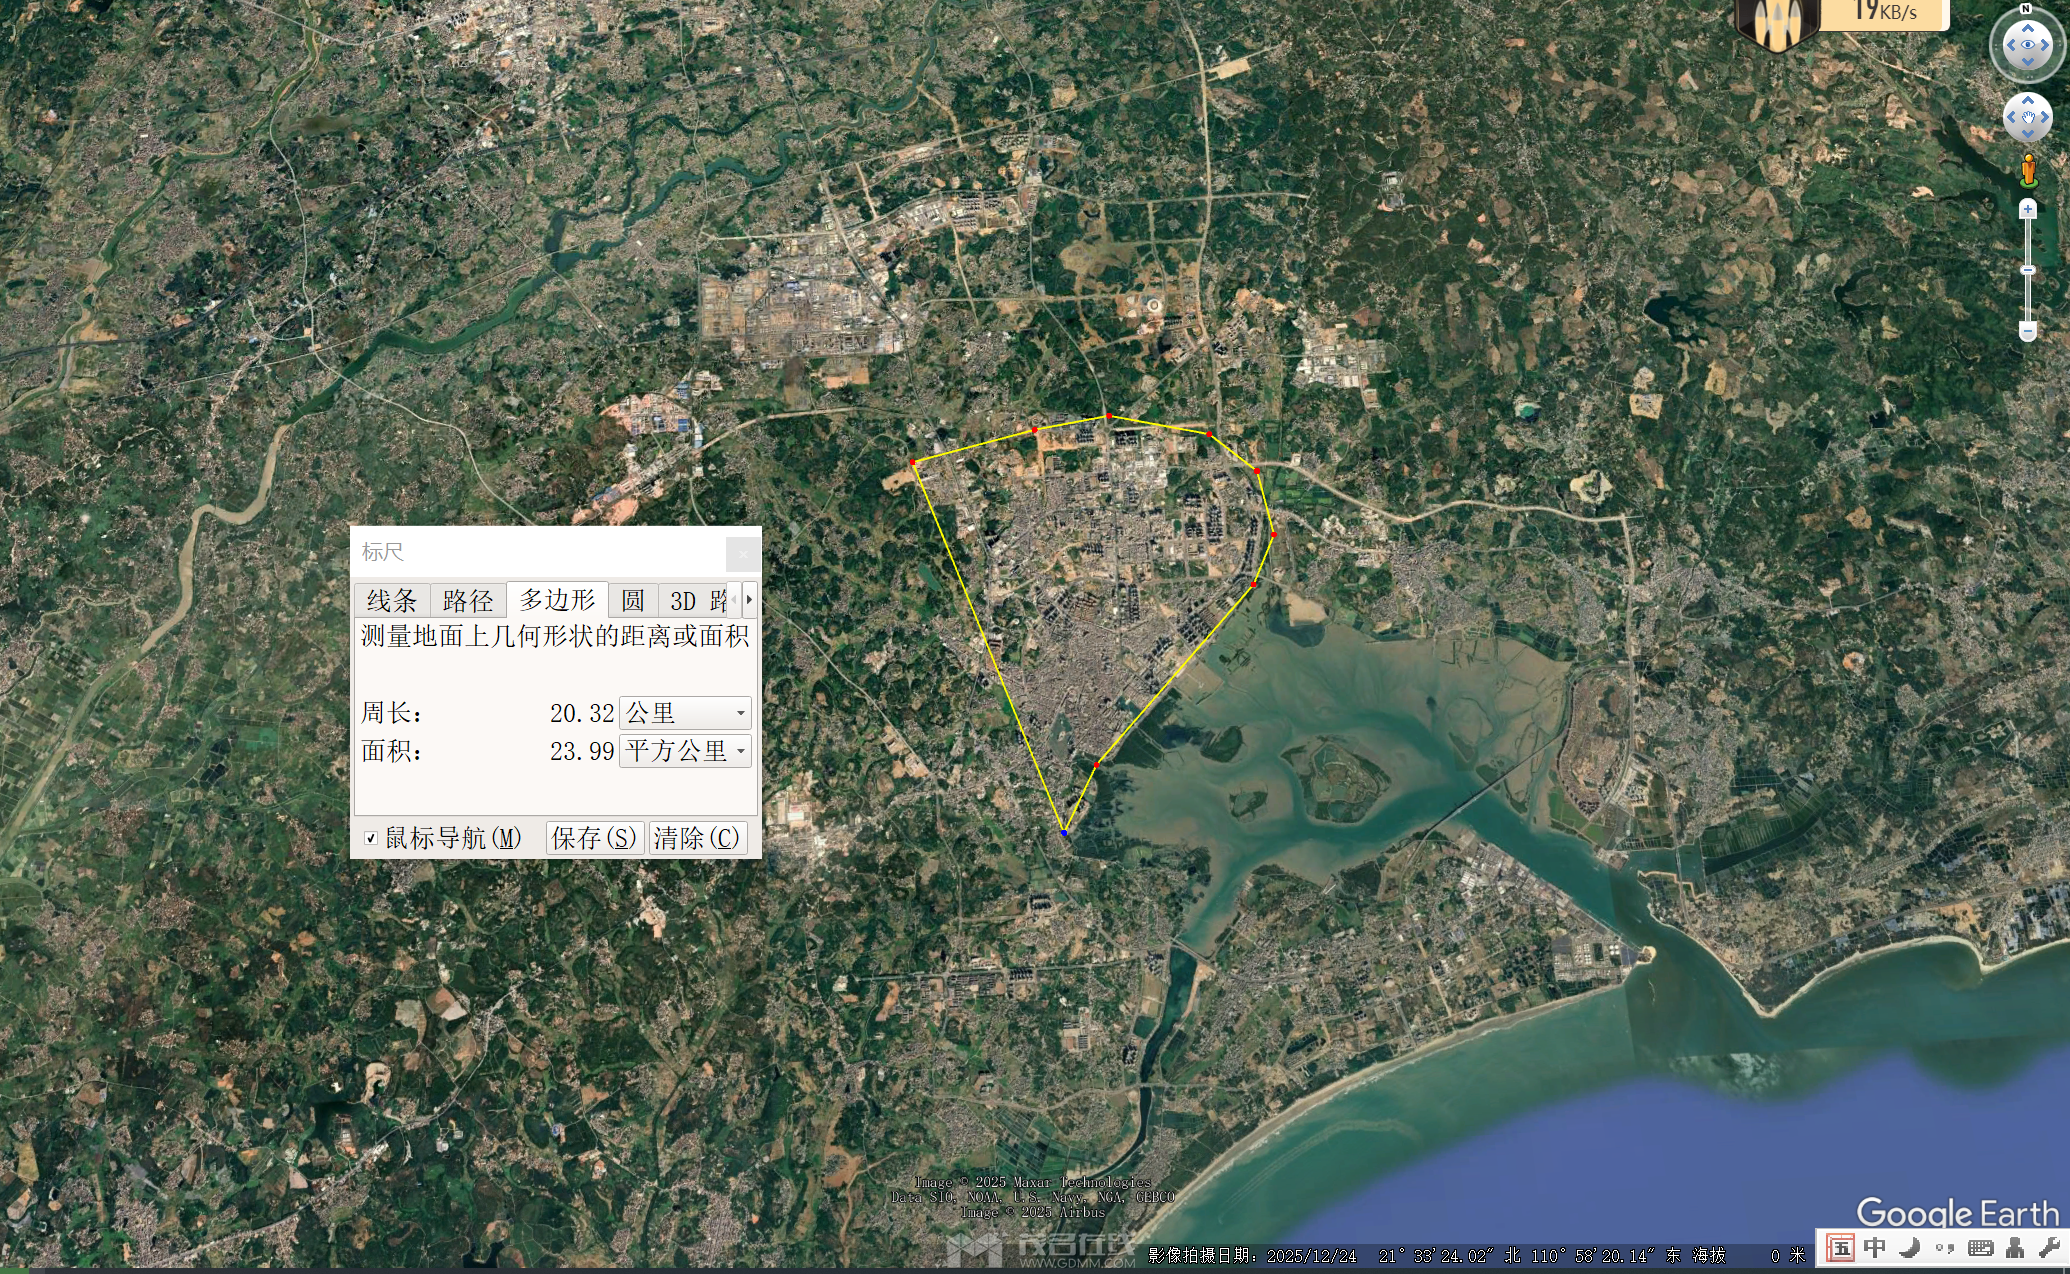Screen dimensions: 2070x1274
Task: Pan the map up with the move joystick
Action: 2027,100
